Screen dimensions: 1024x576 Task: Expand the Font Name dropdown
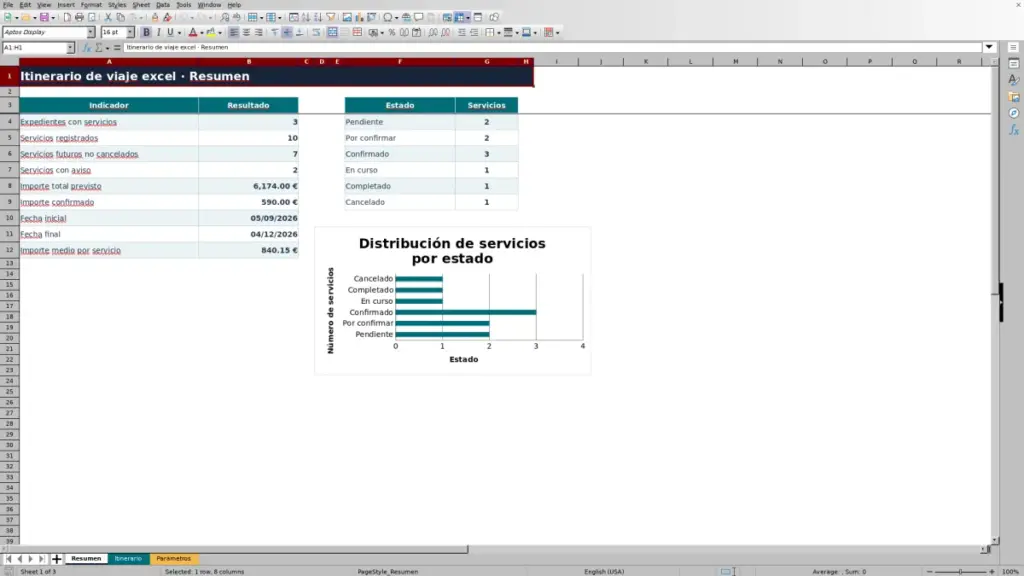(91, 32)
